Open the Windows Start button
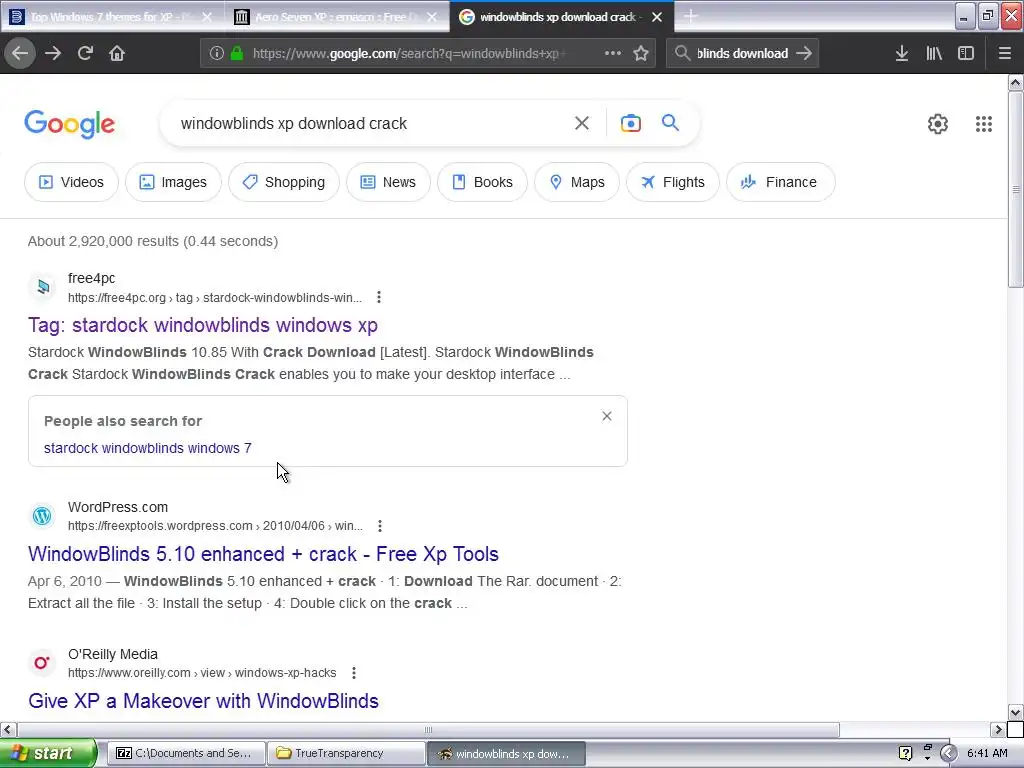Viewport: 1024px width, 768px height. click(48, 753)
